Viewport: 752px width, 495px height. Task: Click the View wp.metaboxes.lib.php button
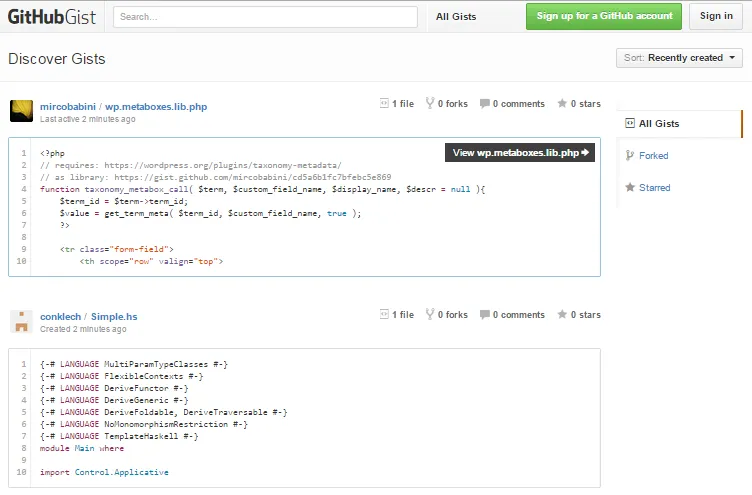(x=521, y=153)
